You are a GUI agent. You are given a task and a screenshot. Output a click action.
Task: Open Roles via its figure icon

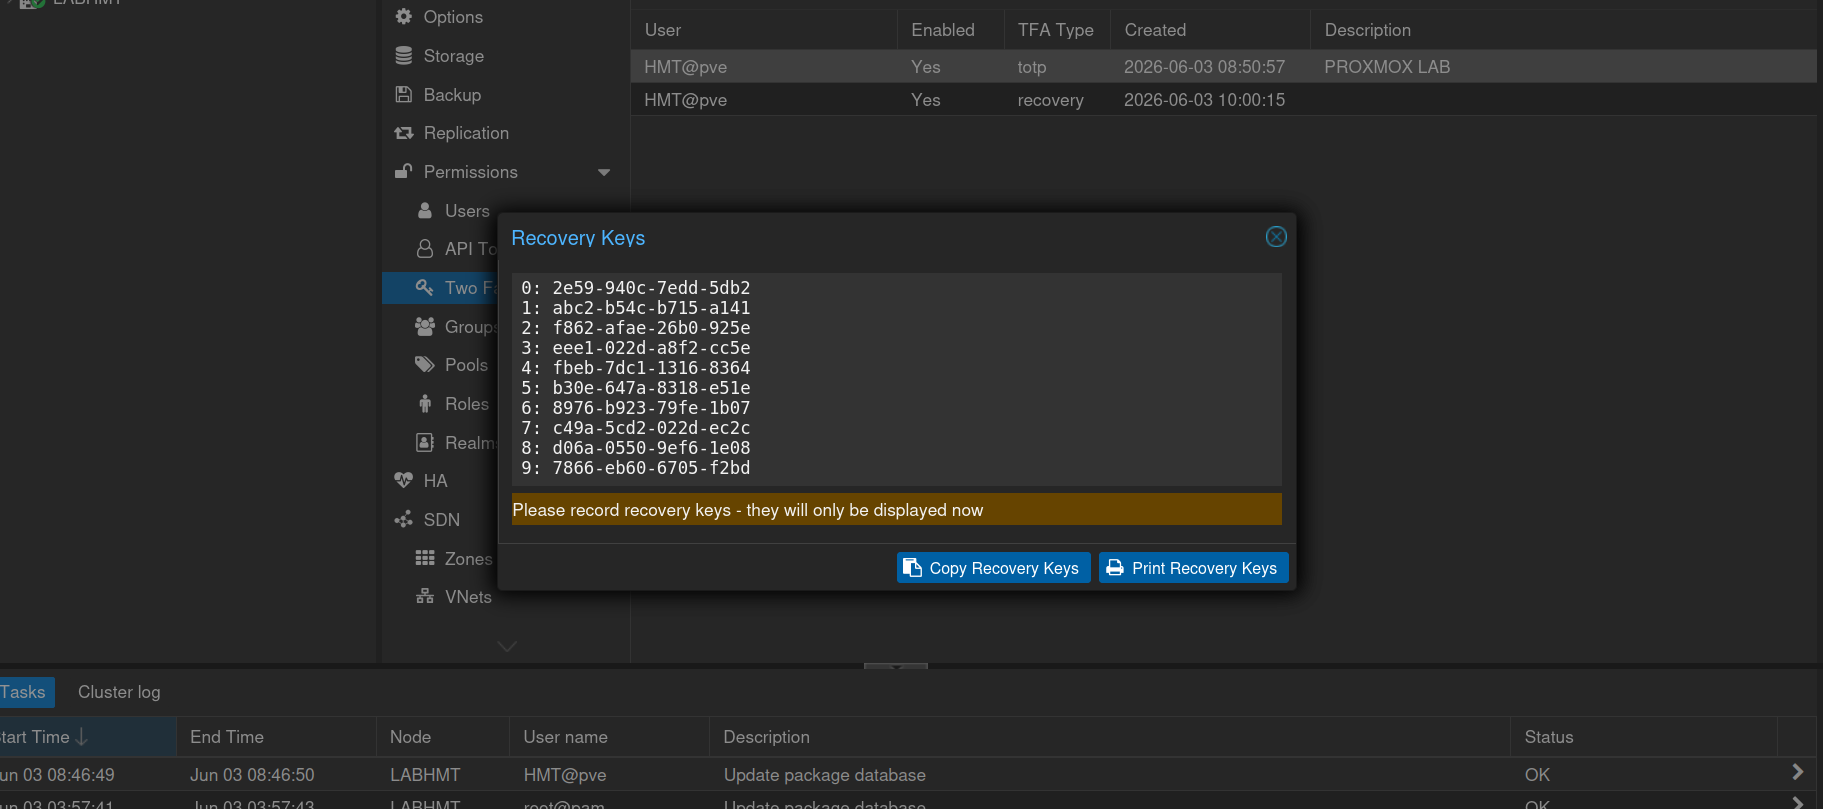(x=425, y=404)
